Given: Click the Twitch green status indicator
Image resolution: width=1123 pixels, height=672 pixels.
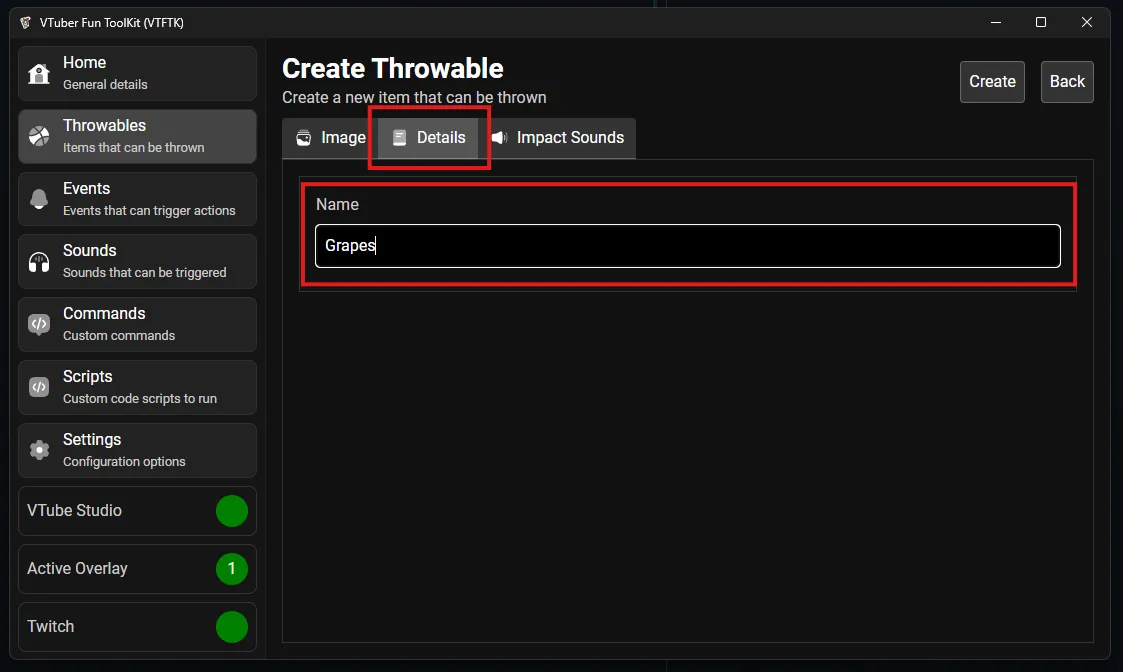Looking at the screenshot, I should click(231, 627).
